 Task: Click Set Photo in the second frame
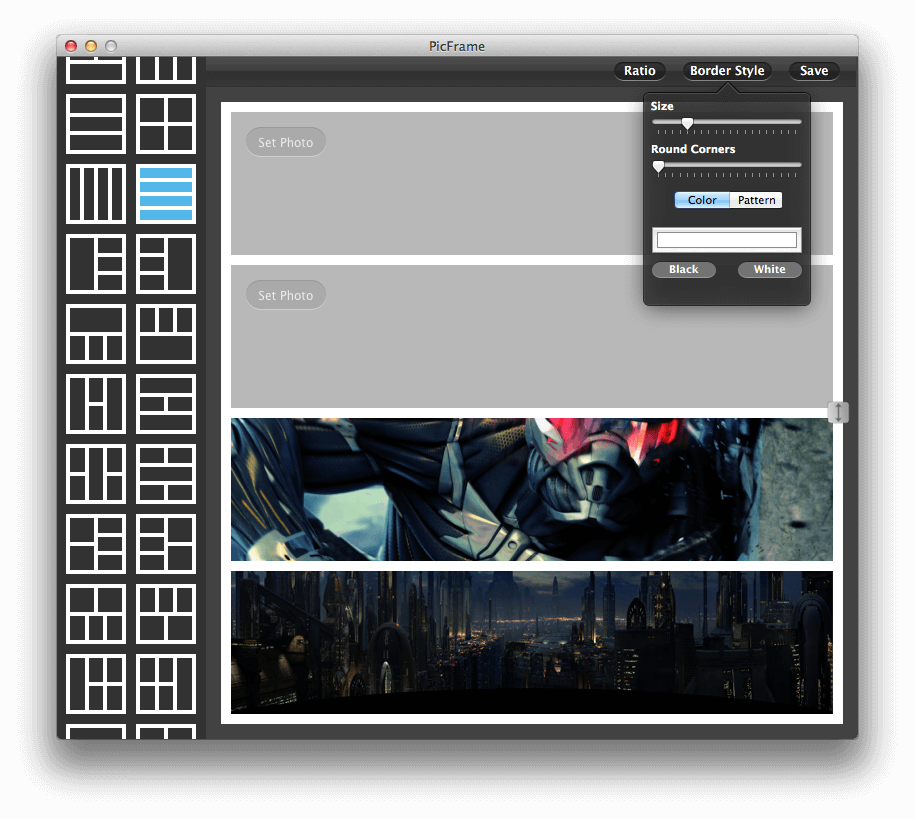(285, 295)
